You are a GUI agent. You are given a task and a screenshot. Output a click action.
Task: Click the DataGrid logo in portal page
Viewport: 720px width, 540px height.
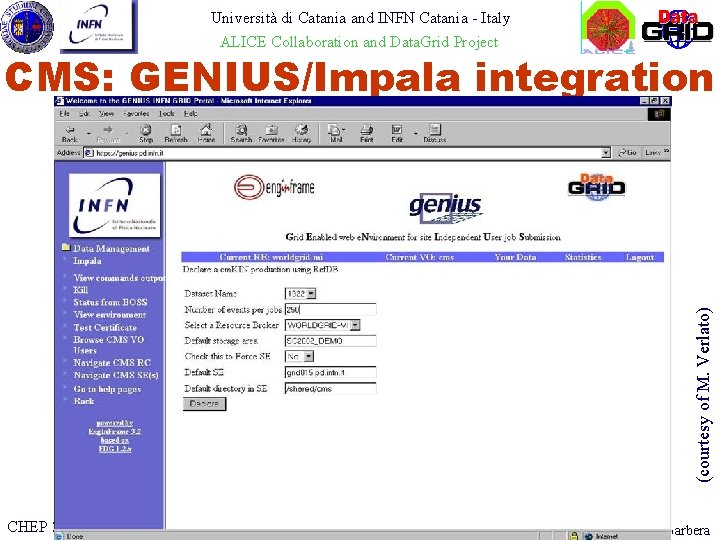point(596,187)
